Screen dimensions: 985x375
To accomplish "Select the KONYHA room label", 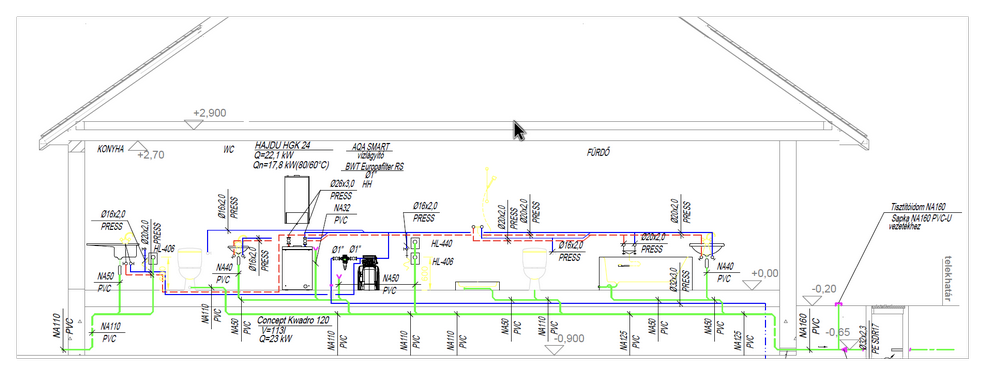I will coord(111,149).
